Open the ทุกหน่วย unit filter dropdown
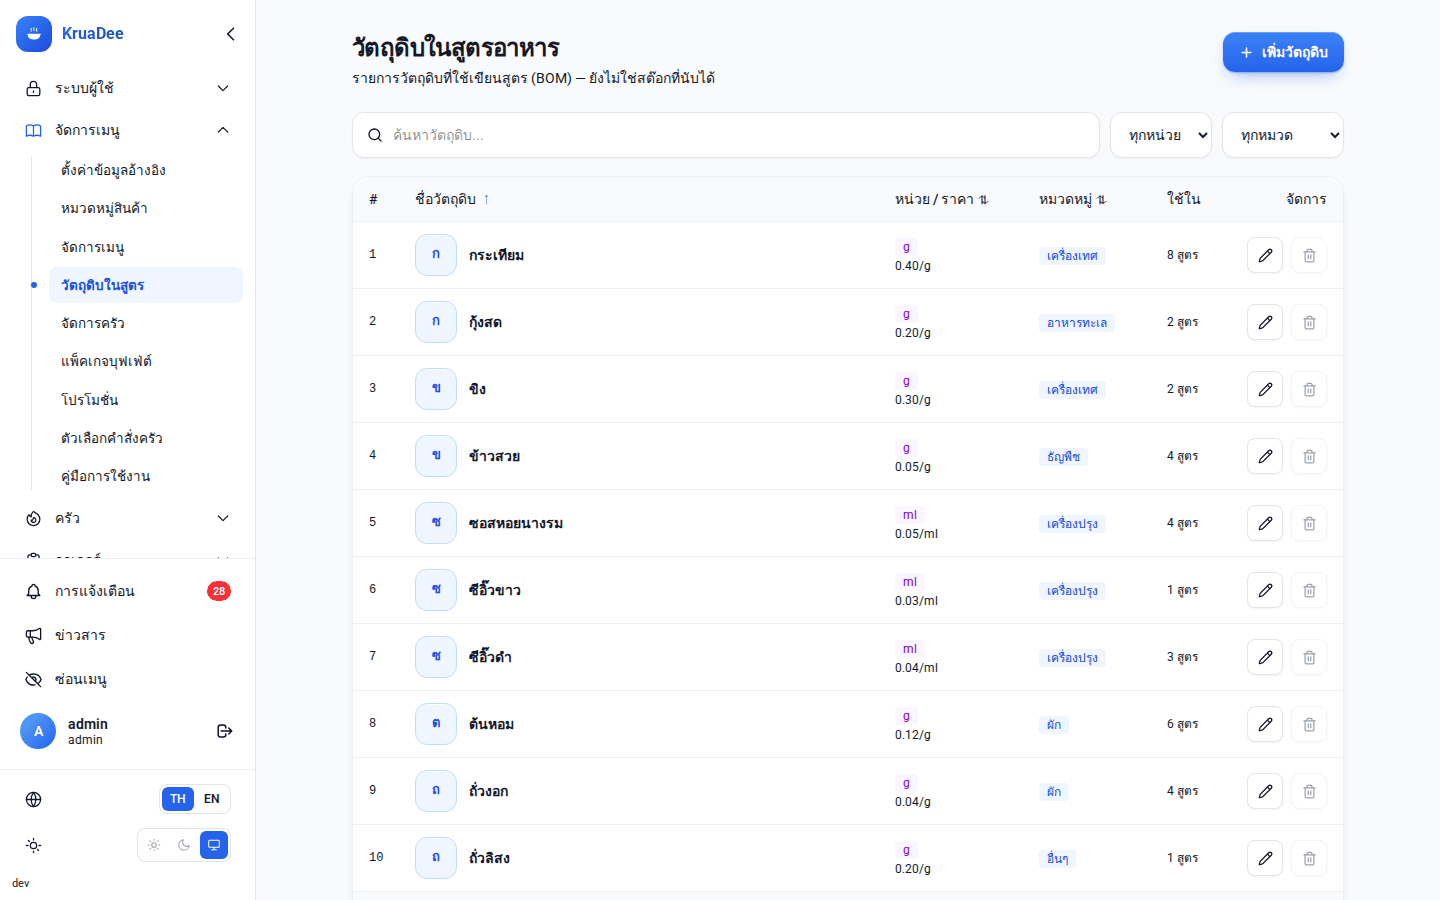Screen dimensions: 1440x900 1161,135
